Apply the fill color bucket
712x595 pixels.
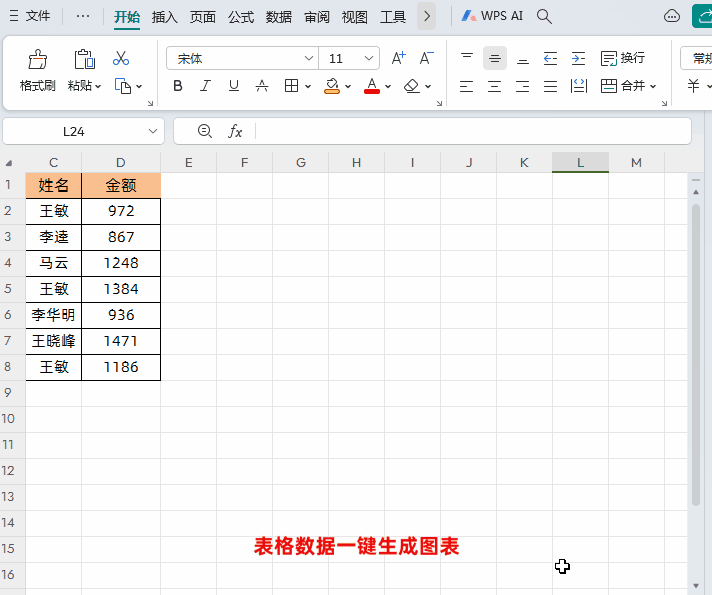coord(332,86)
